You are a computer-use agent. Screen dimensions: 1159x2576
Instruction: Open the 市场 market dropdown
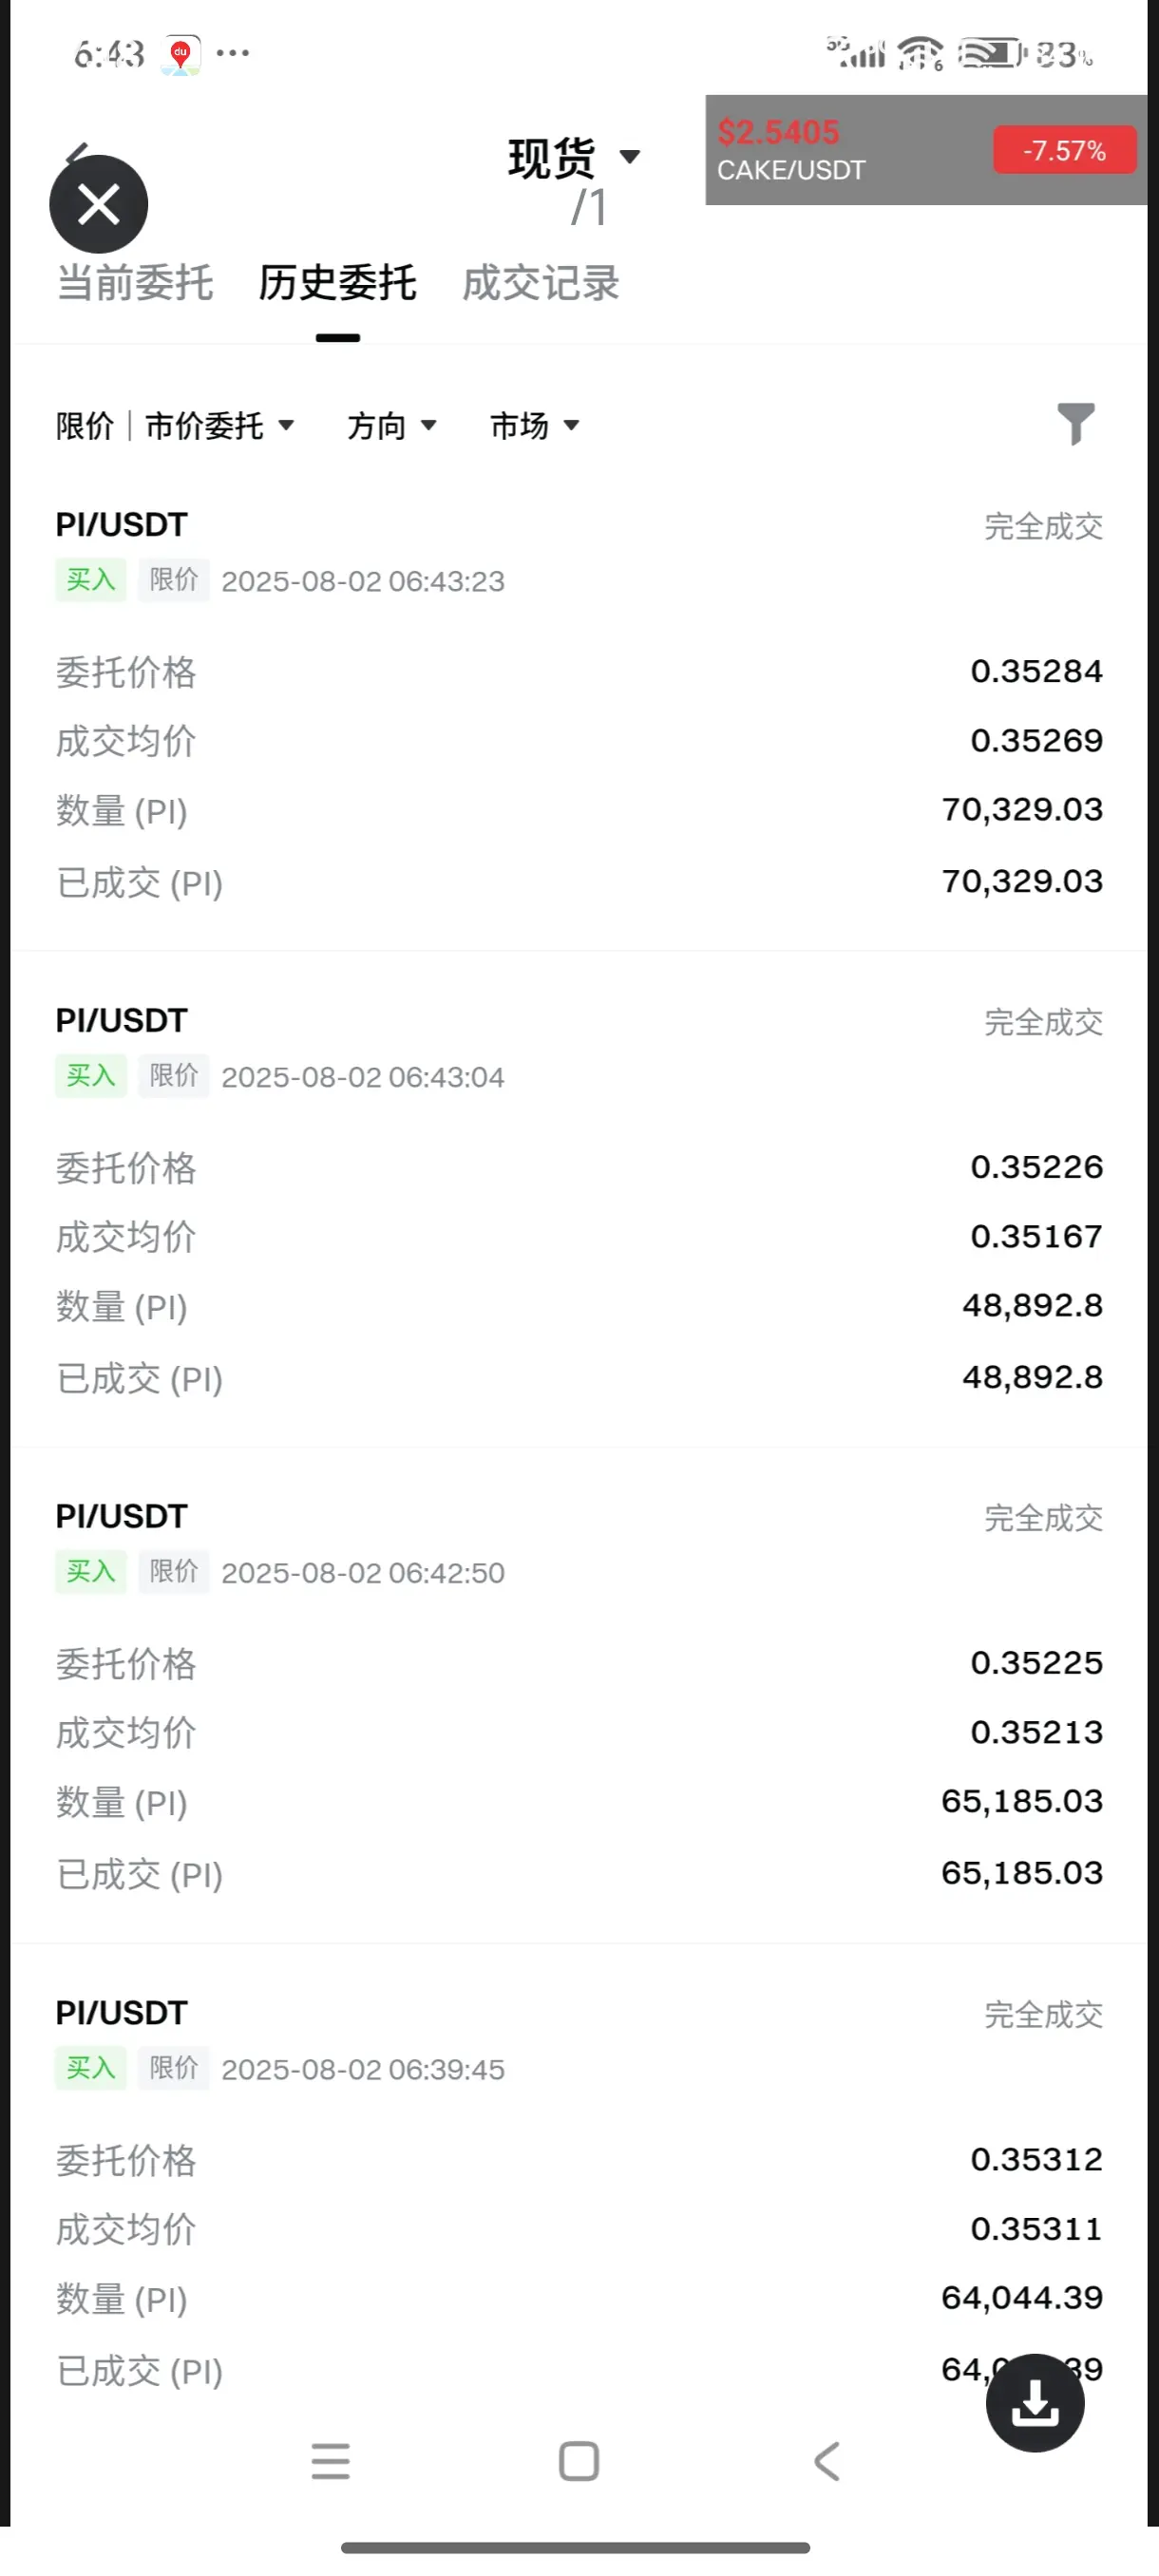pos(535,426)
